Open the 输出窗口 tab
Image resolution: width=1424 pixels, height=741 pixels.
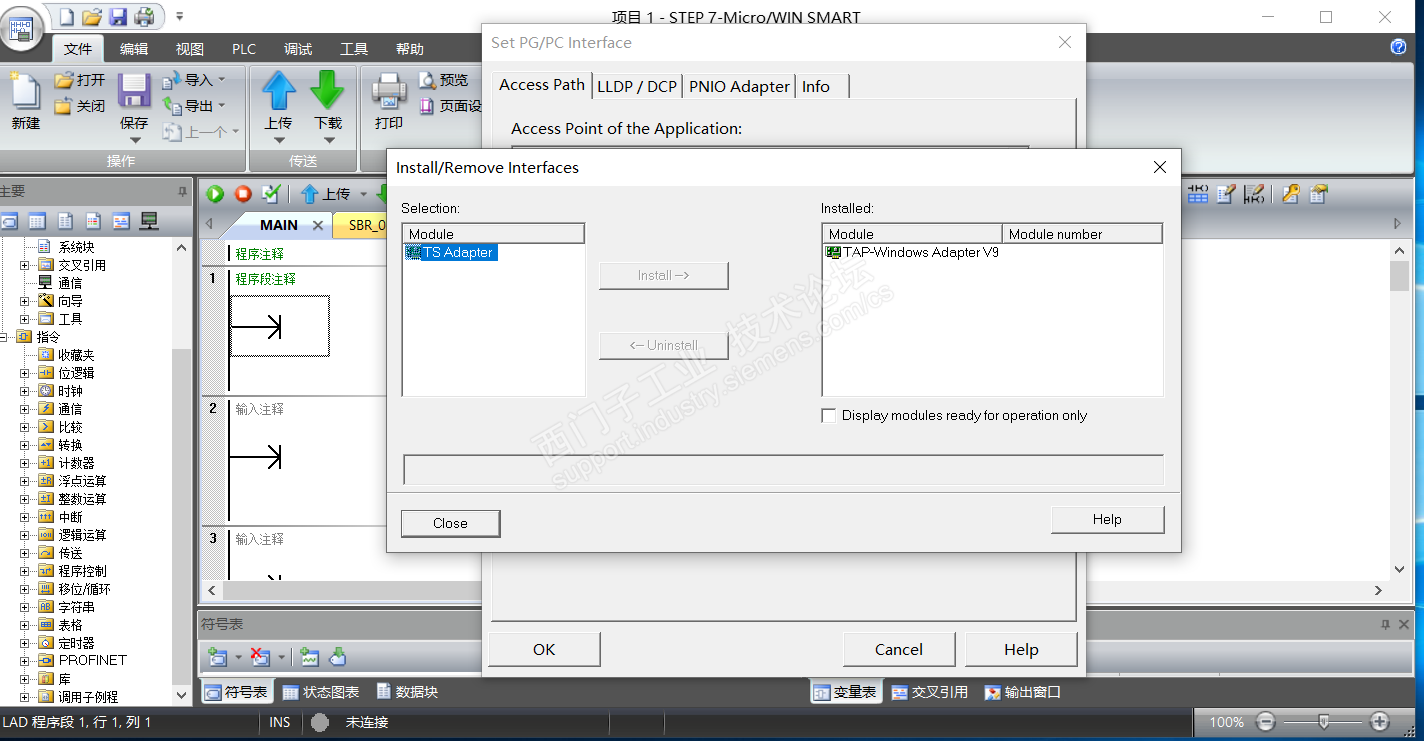pyautogui.click(x=1022, y=692)
